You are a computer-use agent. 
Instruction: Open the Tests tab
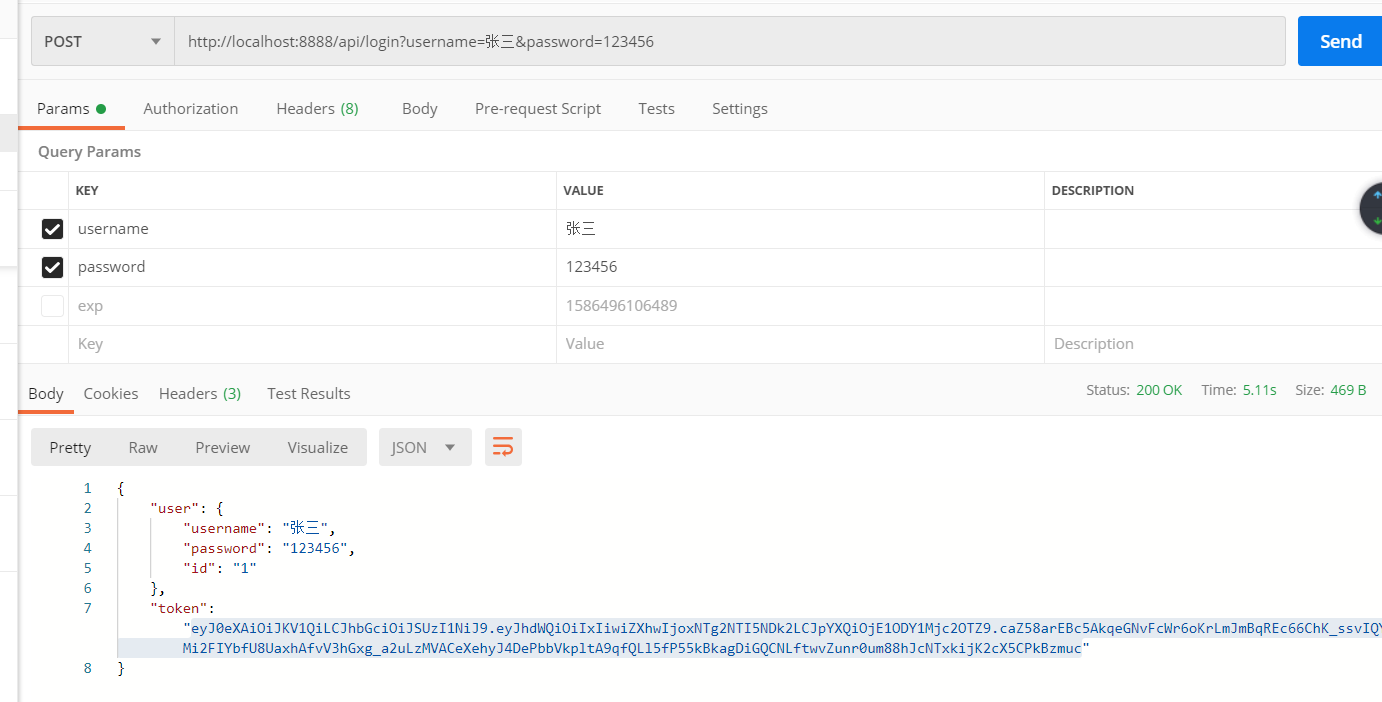[656, 108]
